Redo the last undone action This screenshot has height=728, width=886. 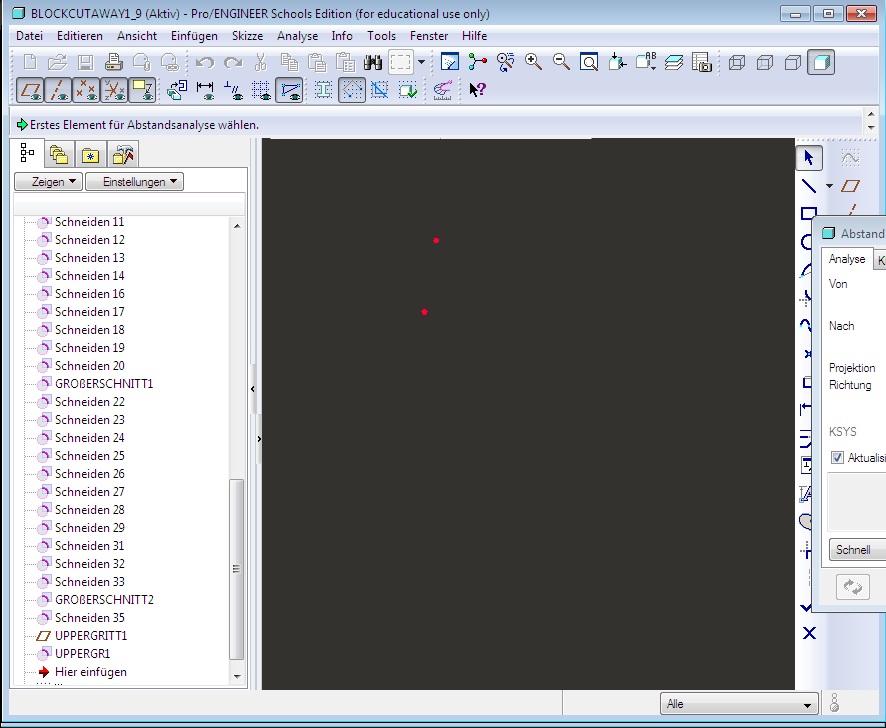[x=233, y=62]
